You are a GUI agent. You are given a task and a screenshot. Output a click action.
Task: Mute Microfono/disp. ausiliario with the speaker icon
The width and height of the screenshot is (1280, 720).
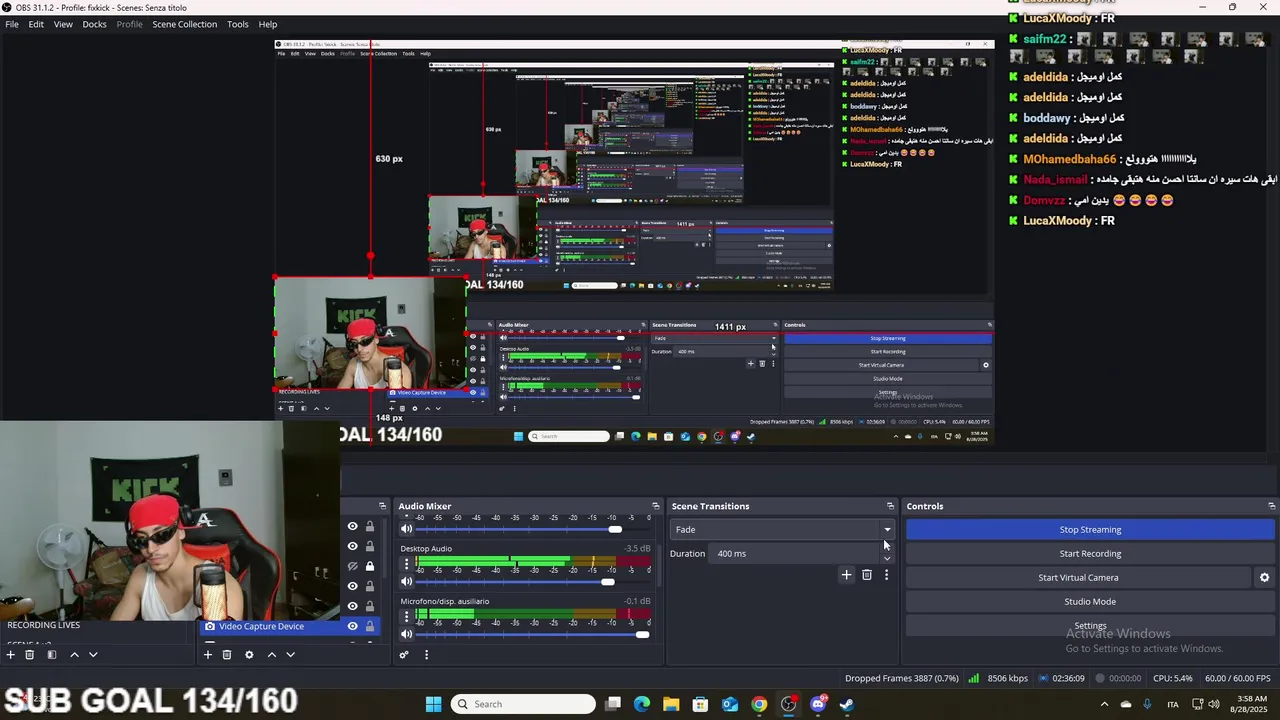point(406,634)
